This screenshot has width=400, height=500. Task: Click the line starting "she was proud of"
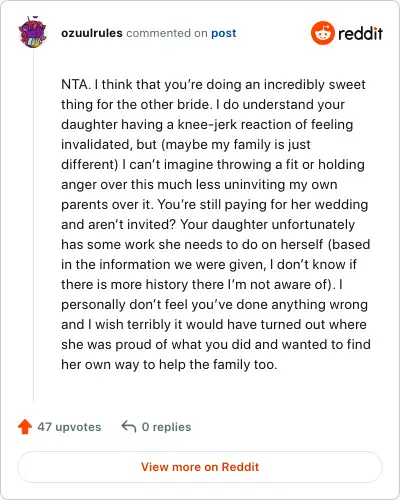click(216, 344)
